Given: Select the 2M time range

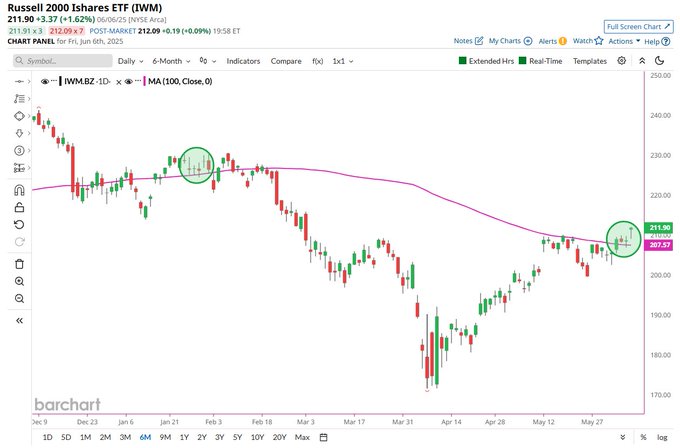Looking at the screenshot, I should [x=105, y=437].
